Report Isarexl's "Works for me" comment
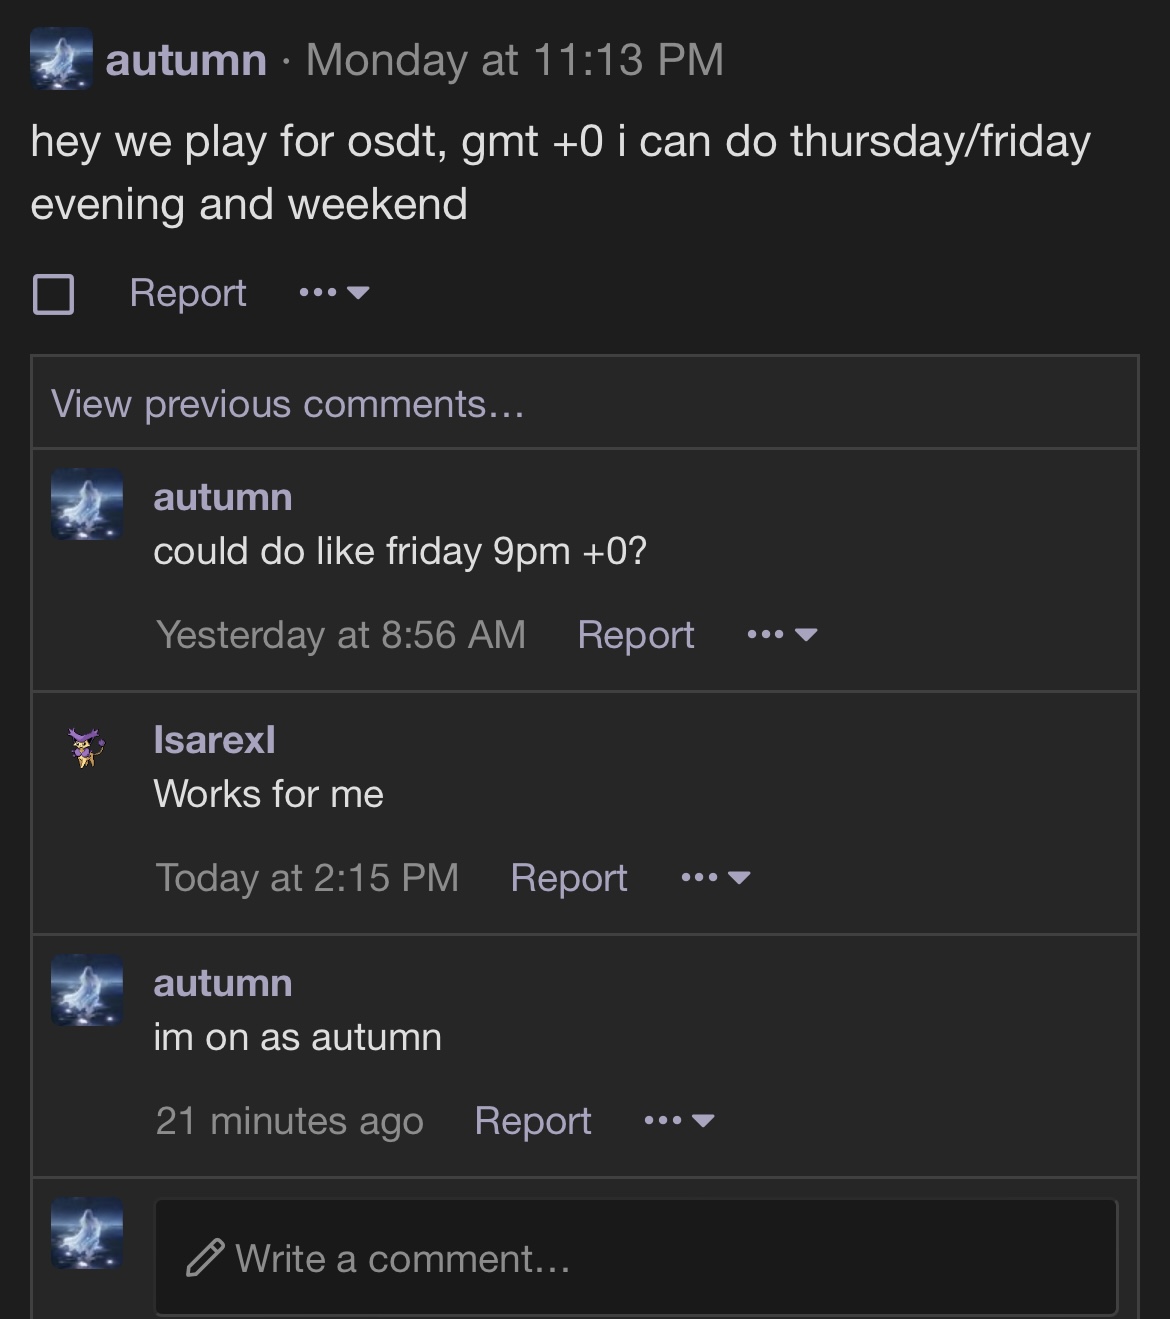This screenshot has width=1170, height=1319. (x=568, y=878)
